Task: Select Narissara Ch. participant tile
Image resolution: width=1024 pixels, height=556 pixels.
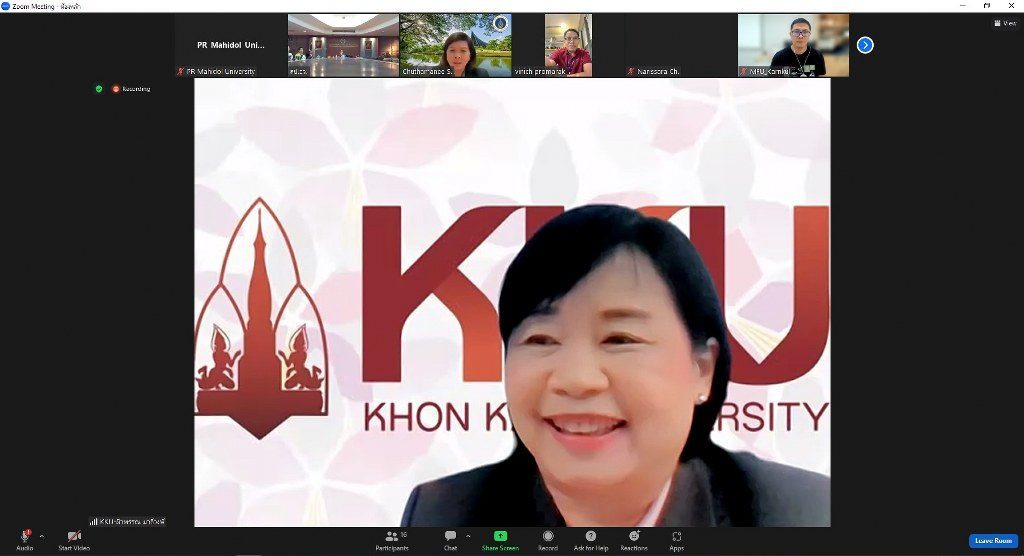Action: (681, 45)
